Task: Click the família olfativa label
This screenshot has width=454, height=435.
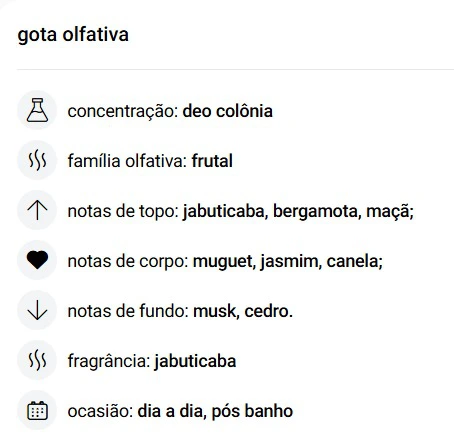Action: (127, 161)
